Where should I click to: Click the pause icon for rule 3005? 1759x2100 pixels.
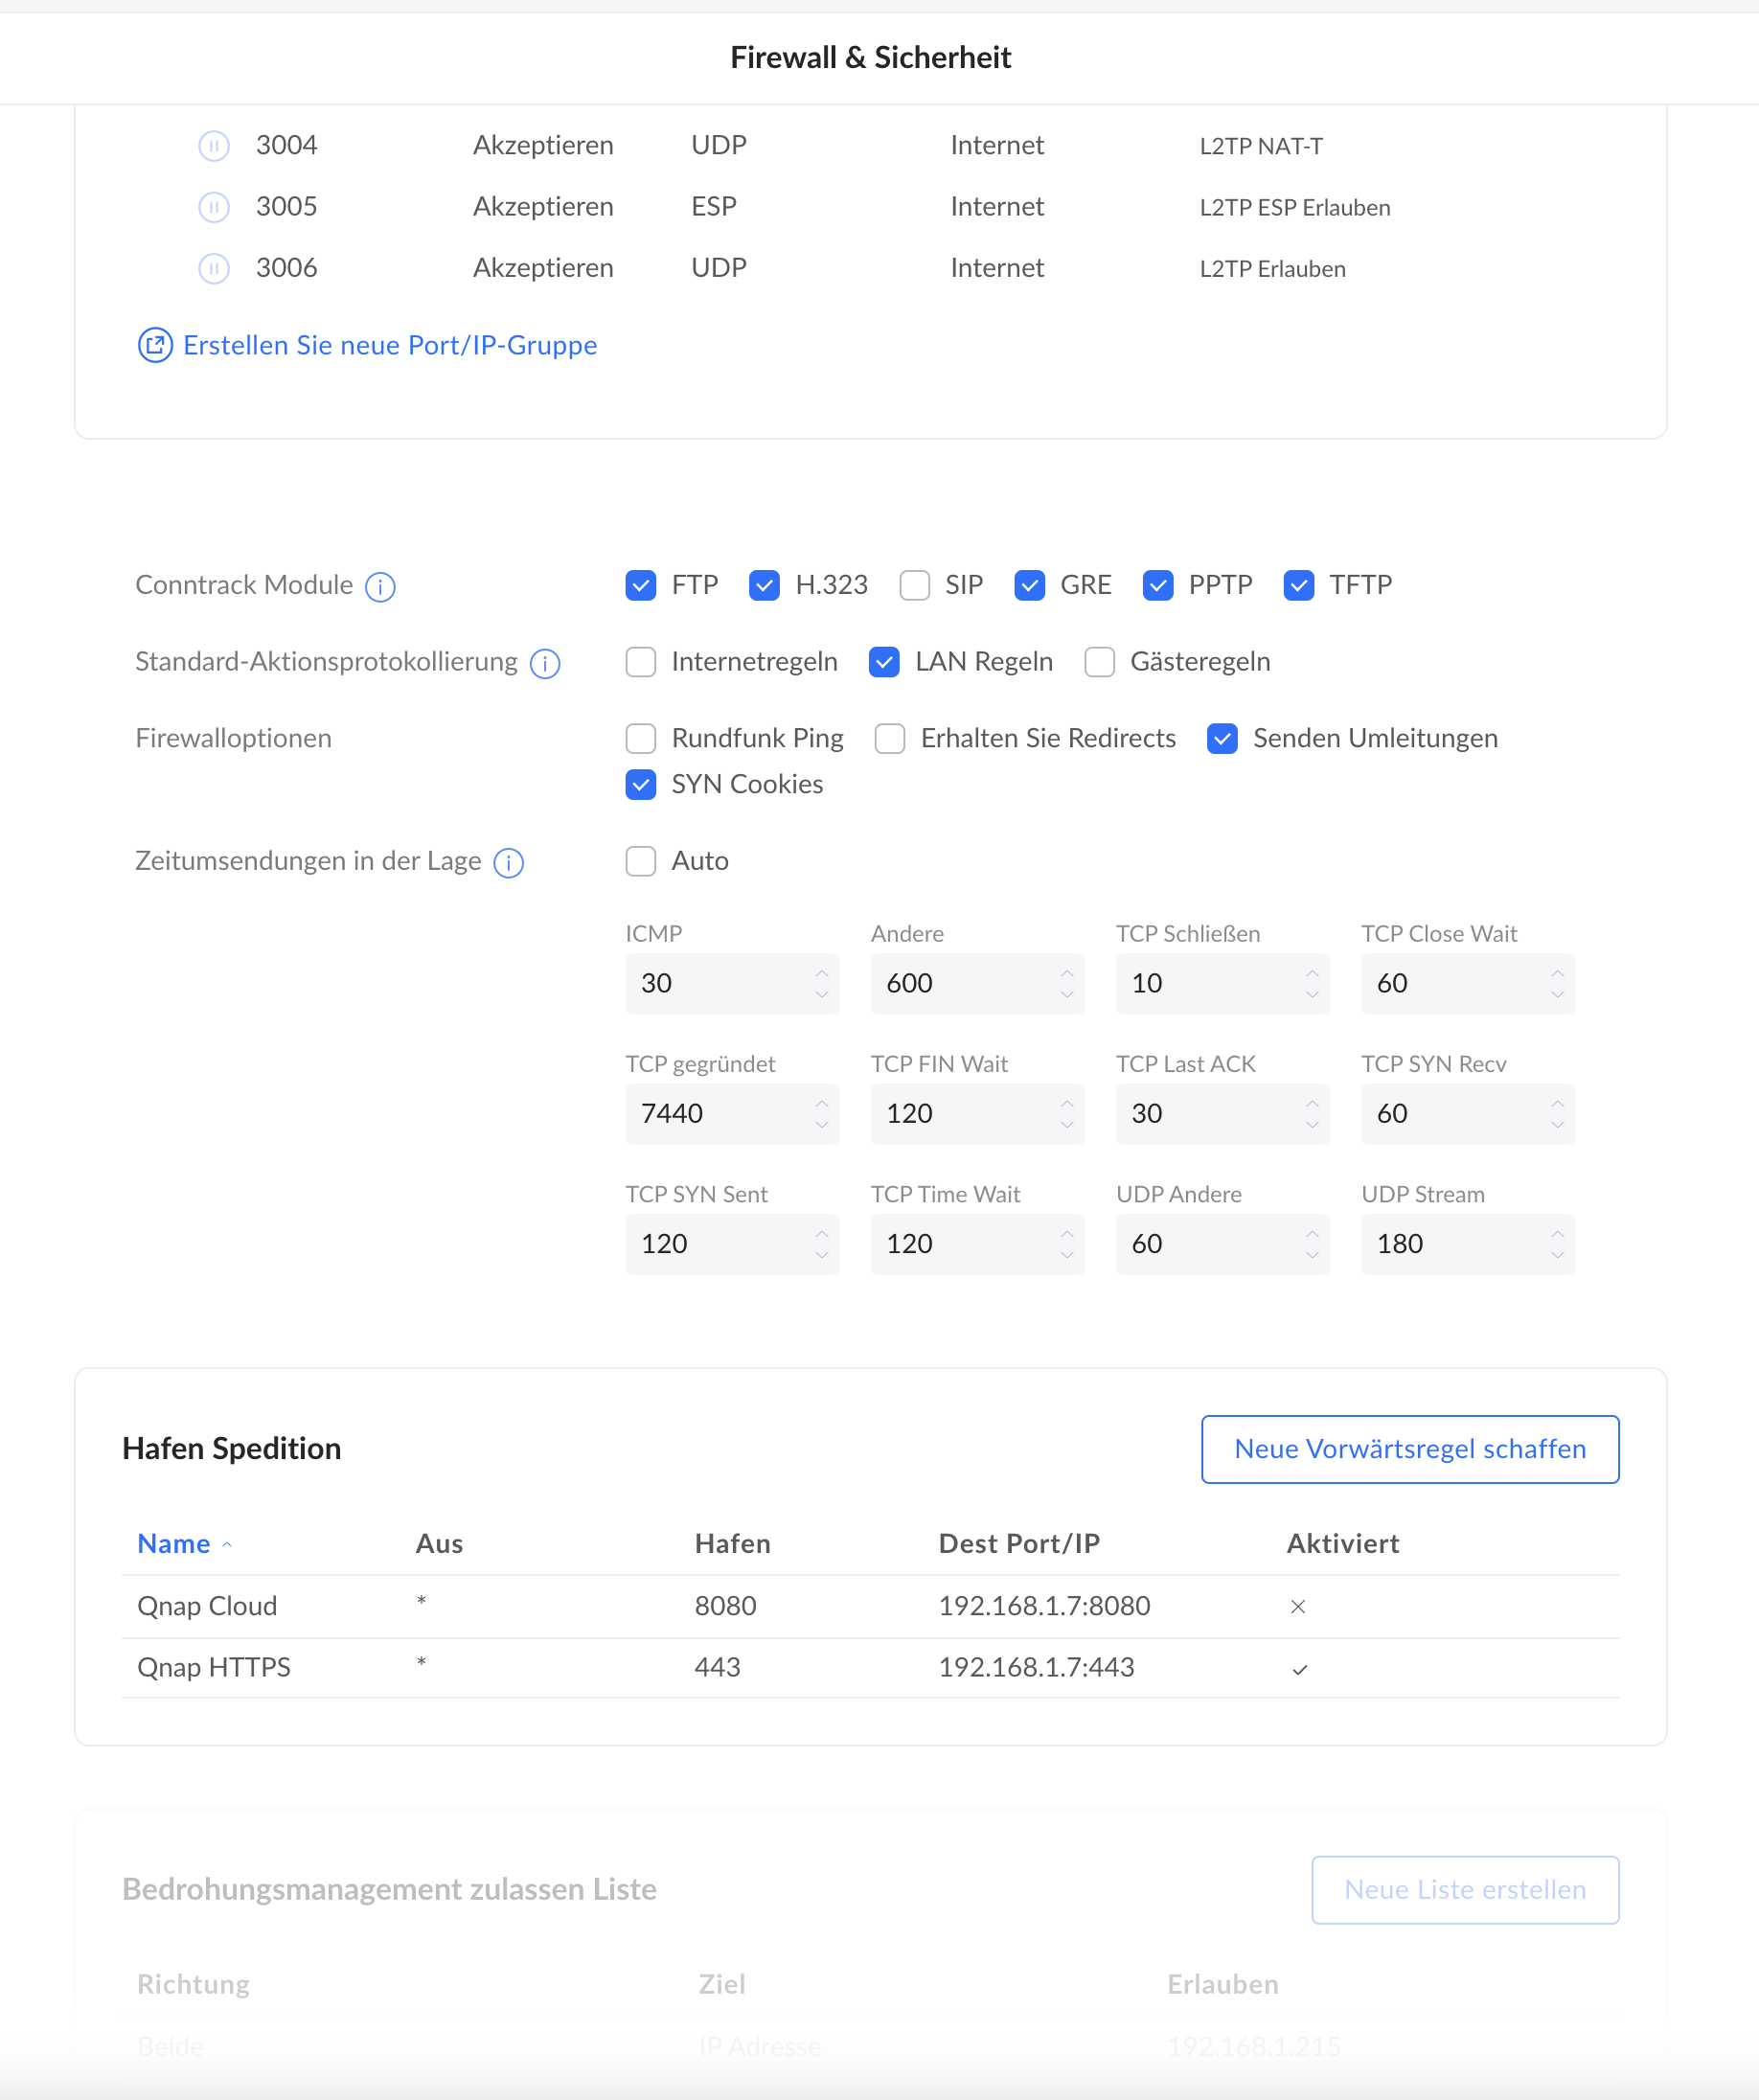(214, 207)
